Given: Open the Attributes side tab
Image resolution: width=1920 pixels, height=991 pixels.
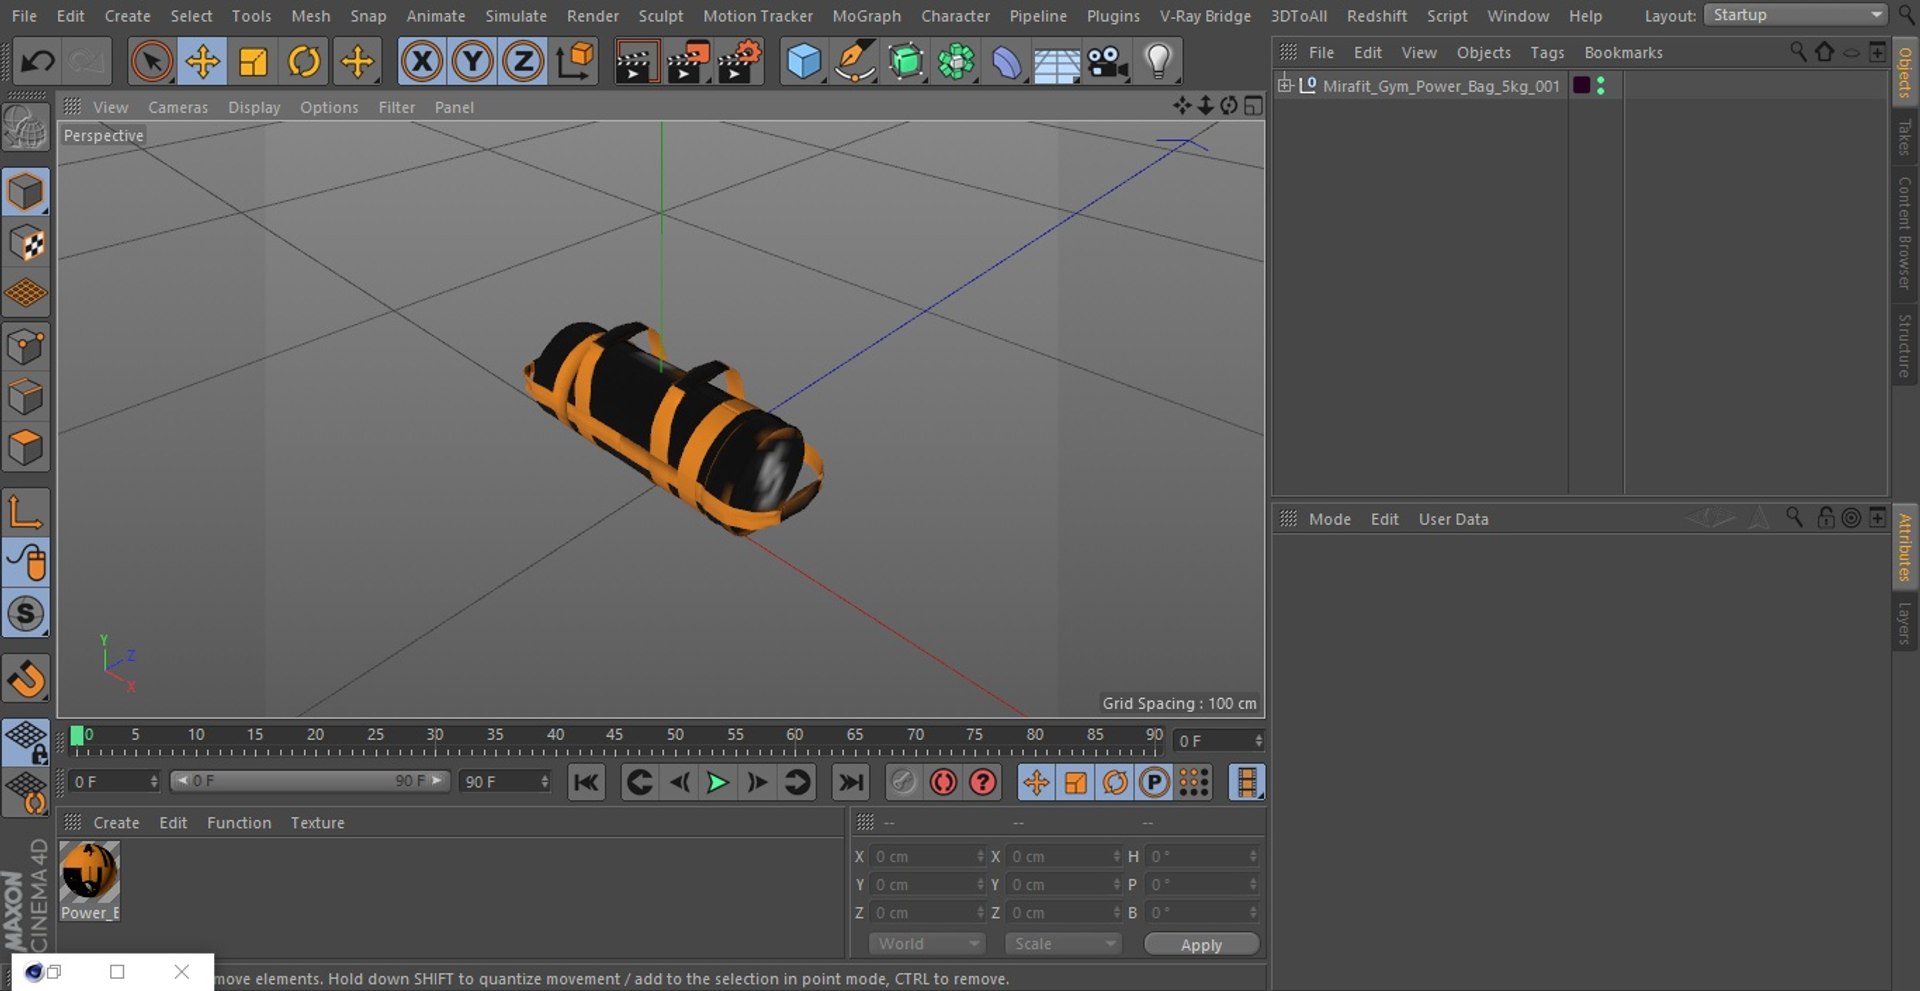Looking at the screenshot, I should [1904, 547].
